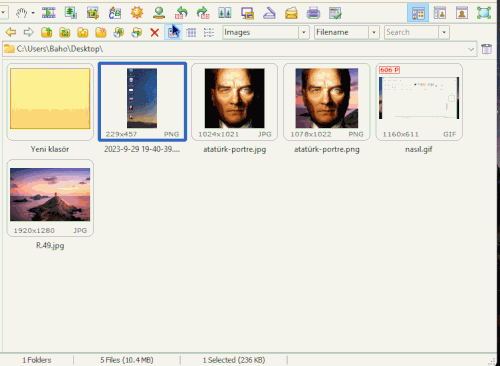Image resolution: width=500 pixels, height=366 pixels.
Task: Delete the selected file with red X
Action: tap(154, 32)
